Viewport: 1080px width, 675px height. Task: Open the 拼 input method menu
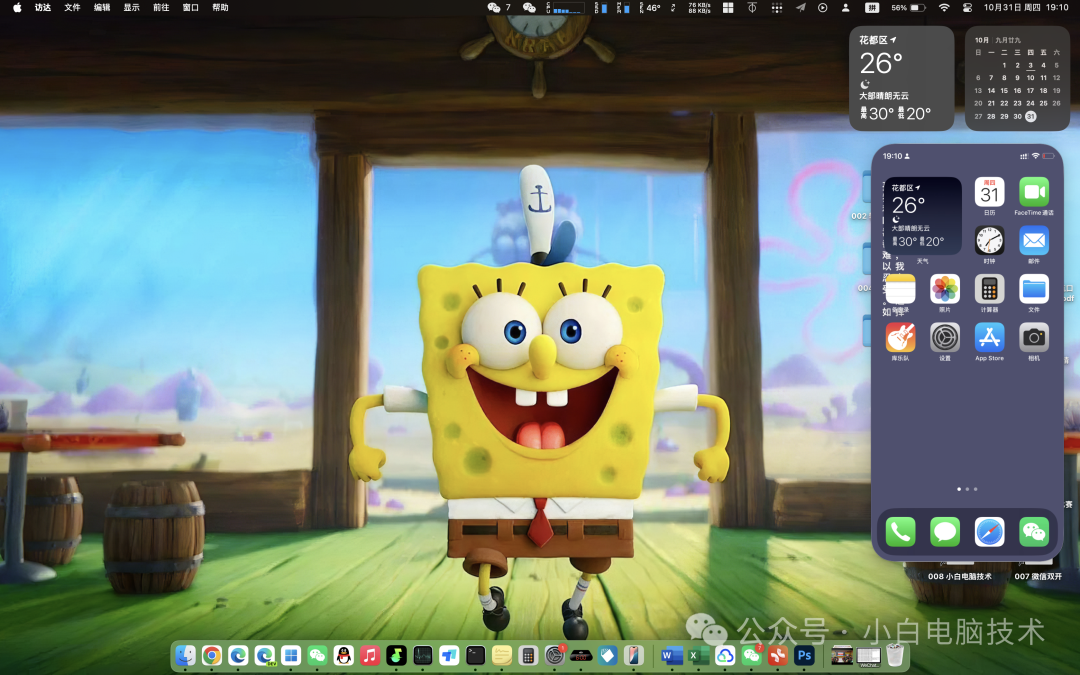[x=871, y=8]
